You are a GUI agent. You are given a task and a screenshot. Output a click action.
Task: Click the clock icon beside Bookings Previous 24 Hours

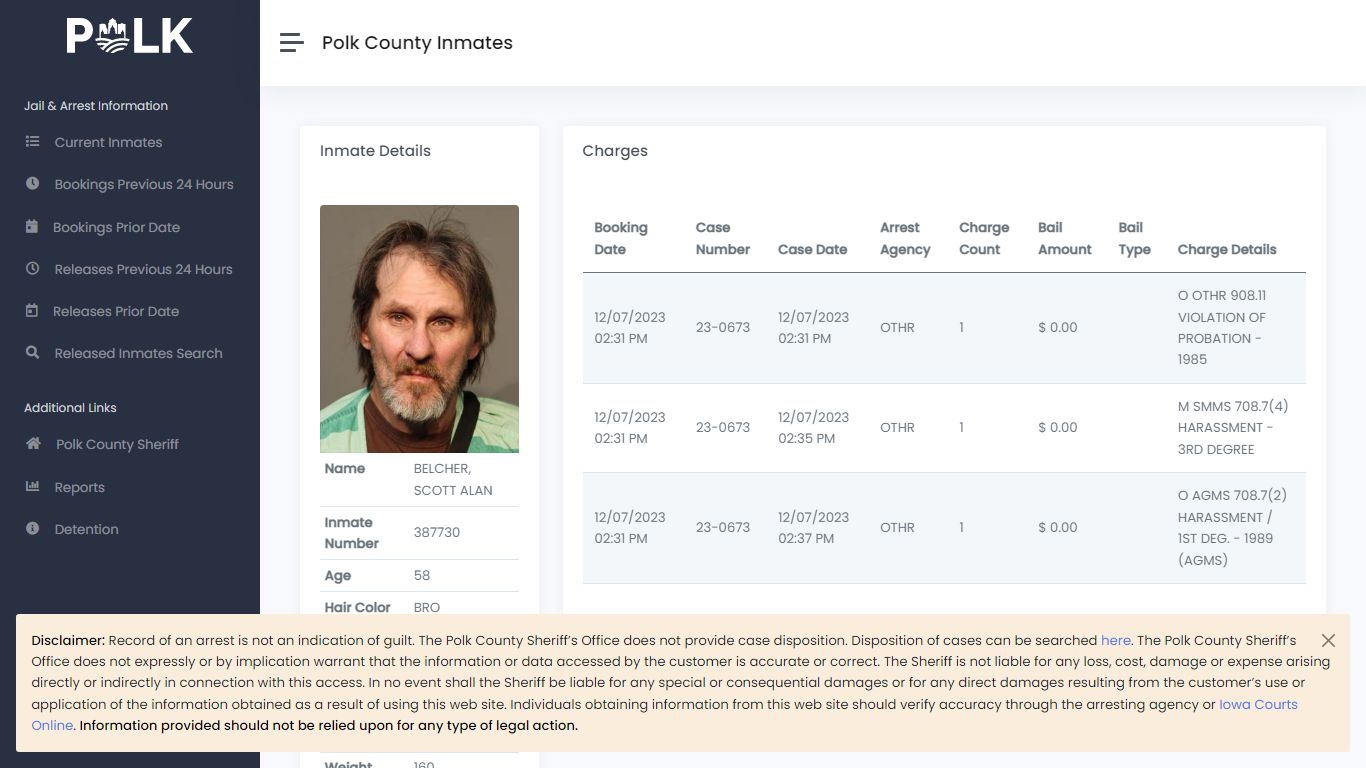point(33,184)
